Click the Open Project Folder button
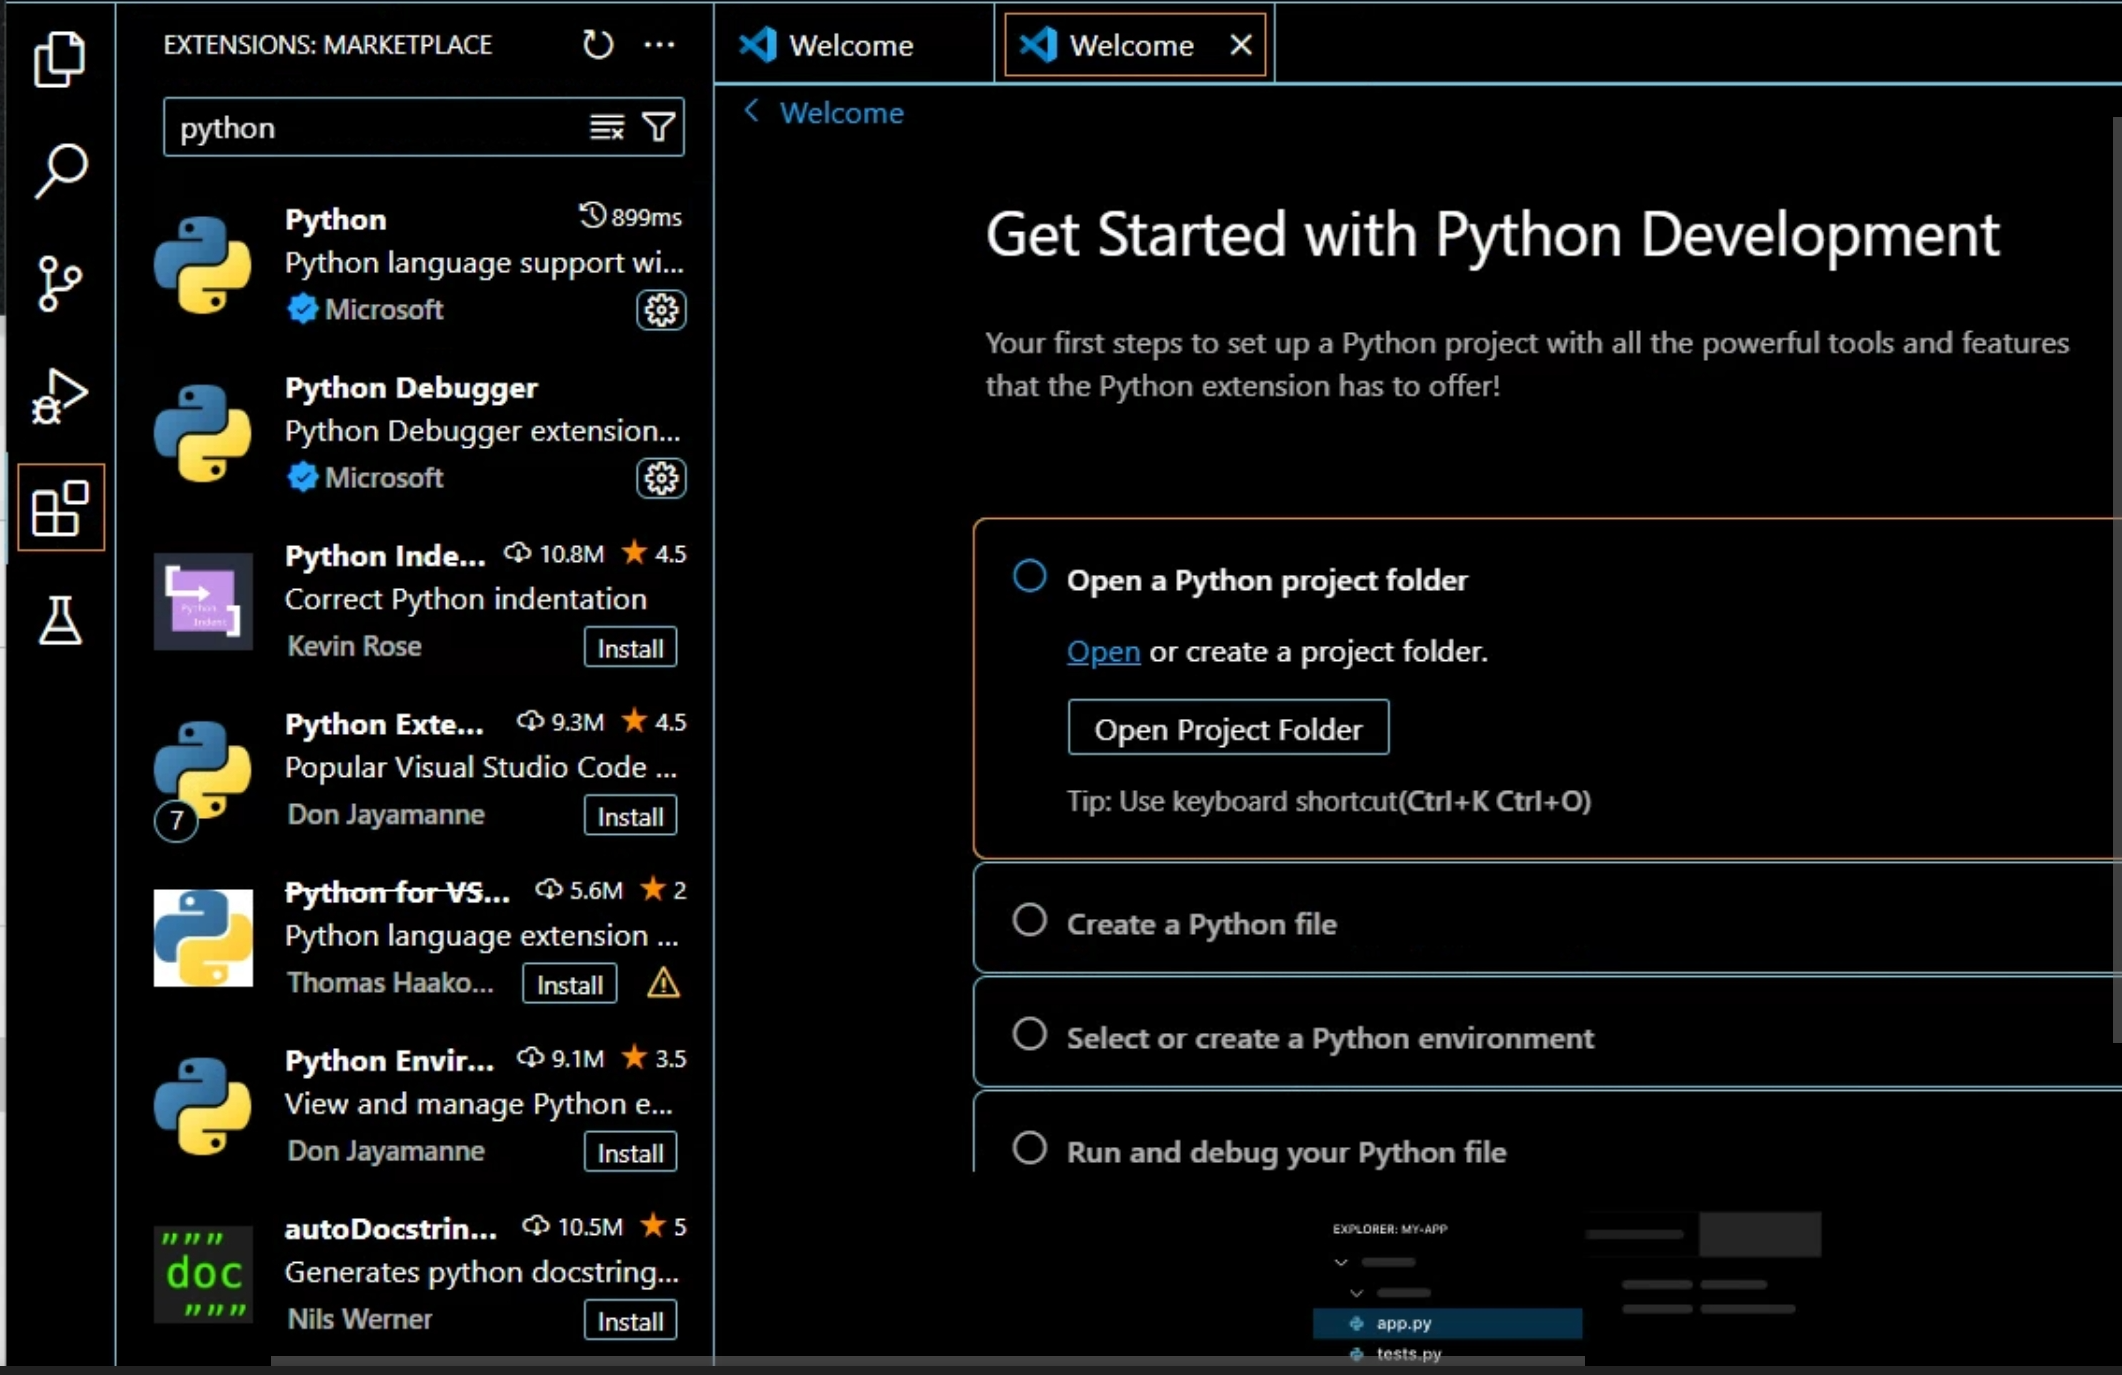 coord(1227,729)
